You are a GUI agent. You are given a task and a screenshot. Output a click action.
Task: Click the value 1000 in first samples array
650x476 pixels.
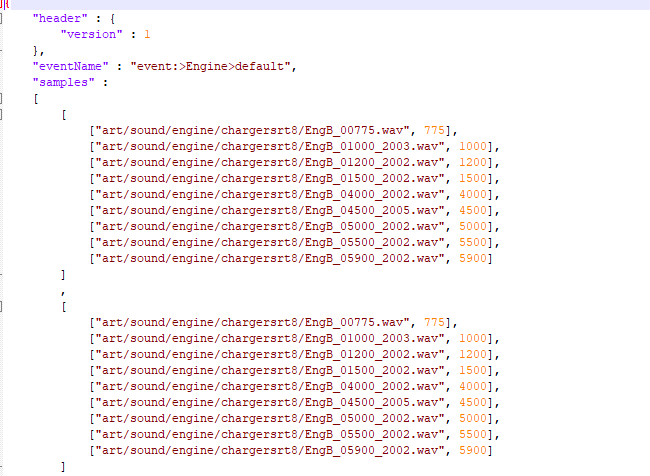[x=473, y=146]
